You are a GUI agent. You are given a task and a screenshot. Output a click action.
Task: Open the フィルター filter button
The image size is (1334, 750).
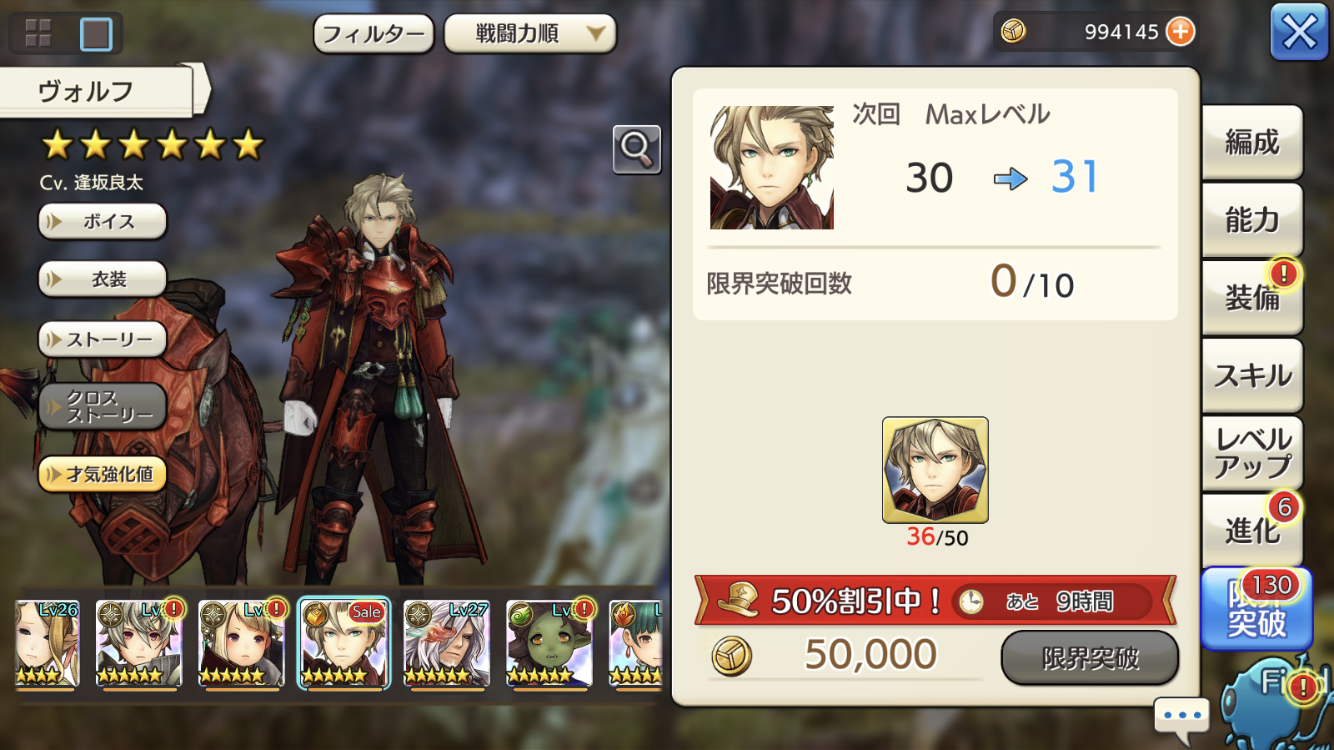tap(374, 34)
